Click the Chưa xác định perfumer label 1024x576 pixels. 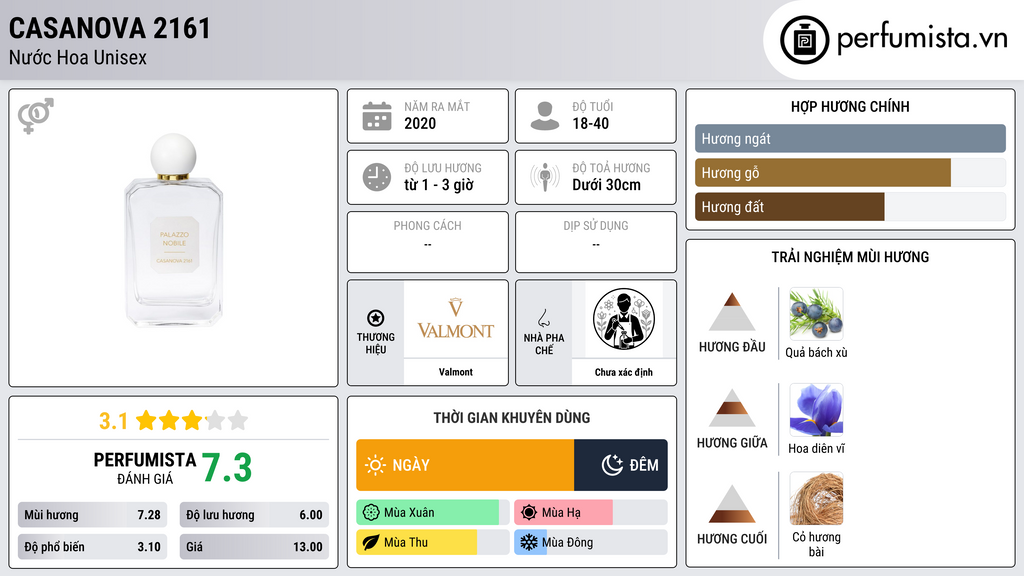pos(624,372)
